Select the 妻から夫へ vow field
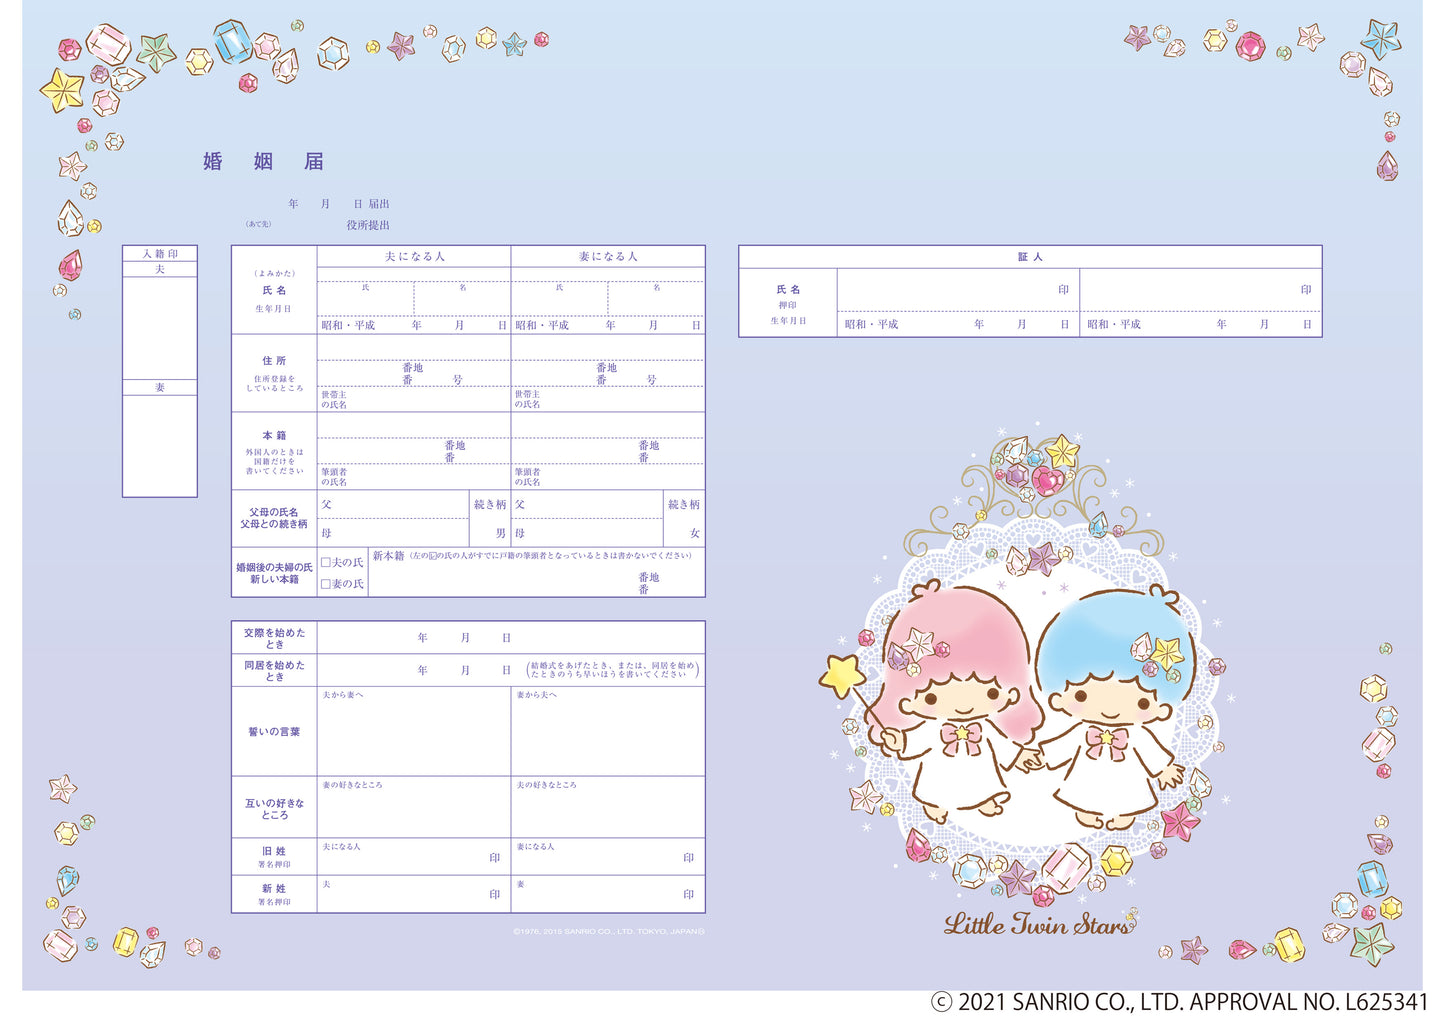The height and width of the screenshot is (1022, 1445). pos(607,735)
